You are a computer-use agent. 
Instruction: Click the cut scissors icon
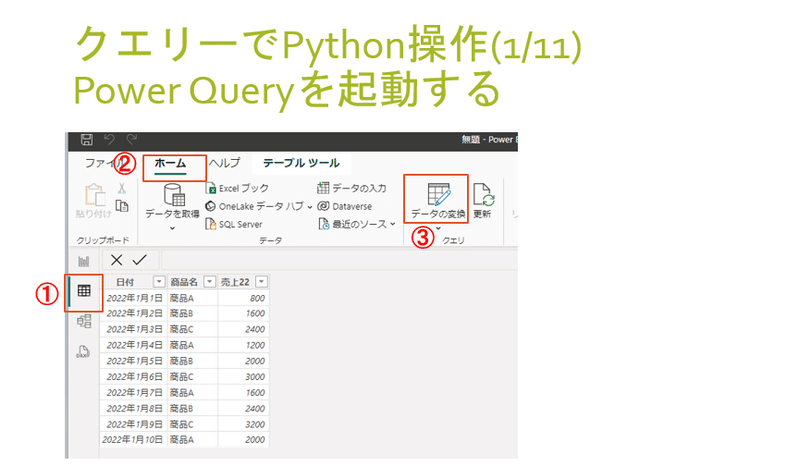122,188
